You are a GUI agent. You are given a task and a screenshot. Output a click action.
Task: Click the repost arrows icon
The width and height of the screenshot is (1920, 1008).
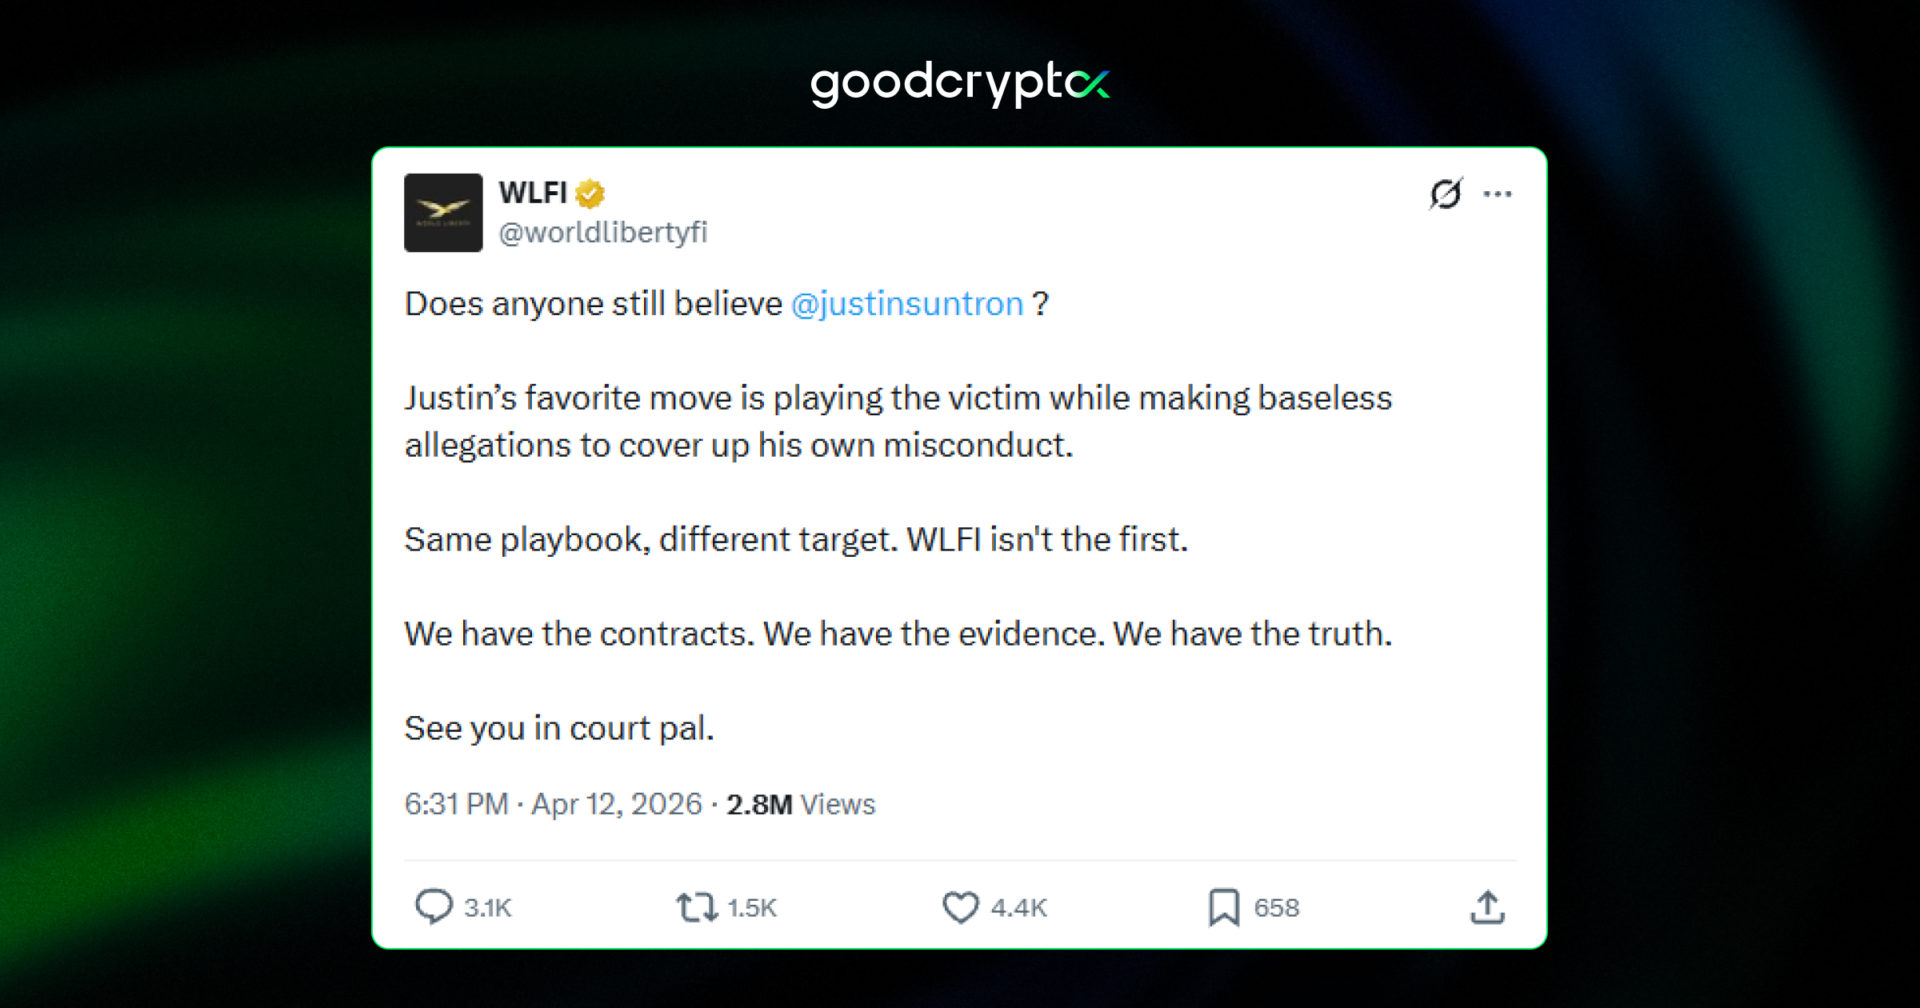coord(696,907)
